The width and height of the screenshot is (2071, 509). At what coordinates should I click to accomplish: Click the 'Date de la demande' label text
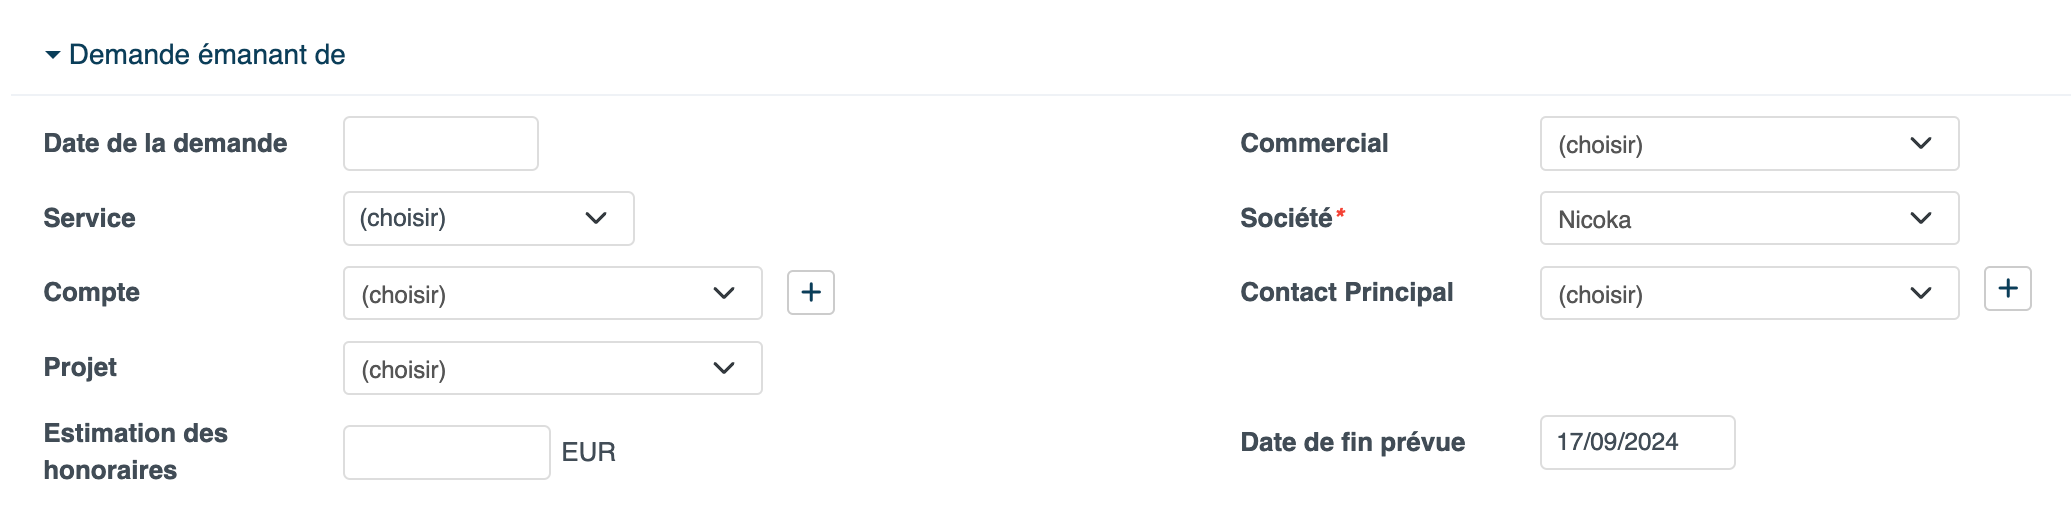point(165,144)
